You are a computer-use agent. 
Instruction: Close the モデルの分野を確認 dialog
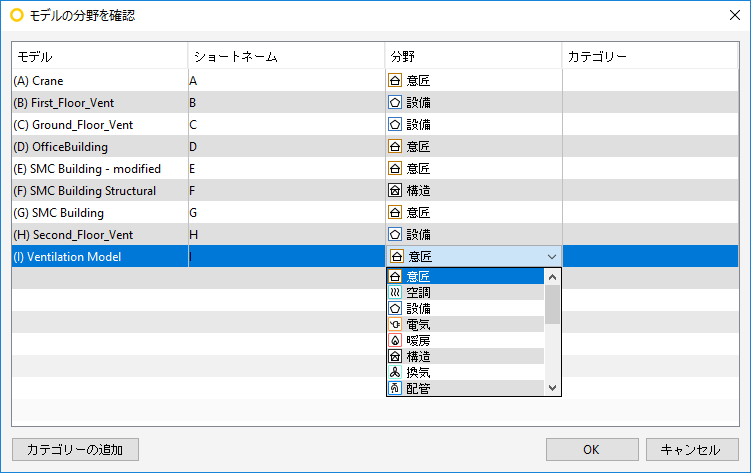click(x=735, y=15)
